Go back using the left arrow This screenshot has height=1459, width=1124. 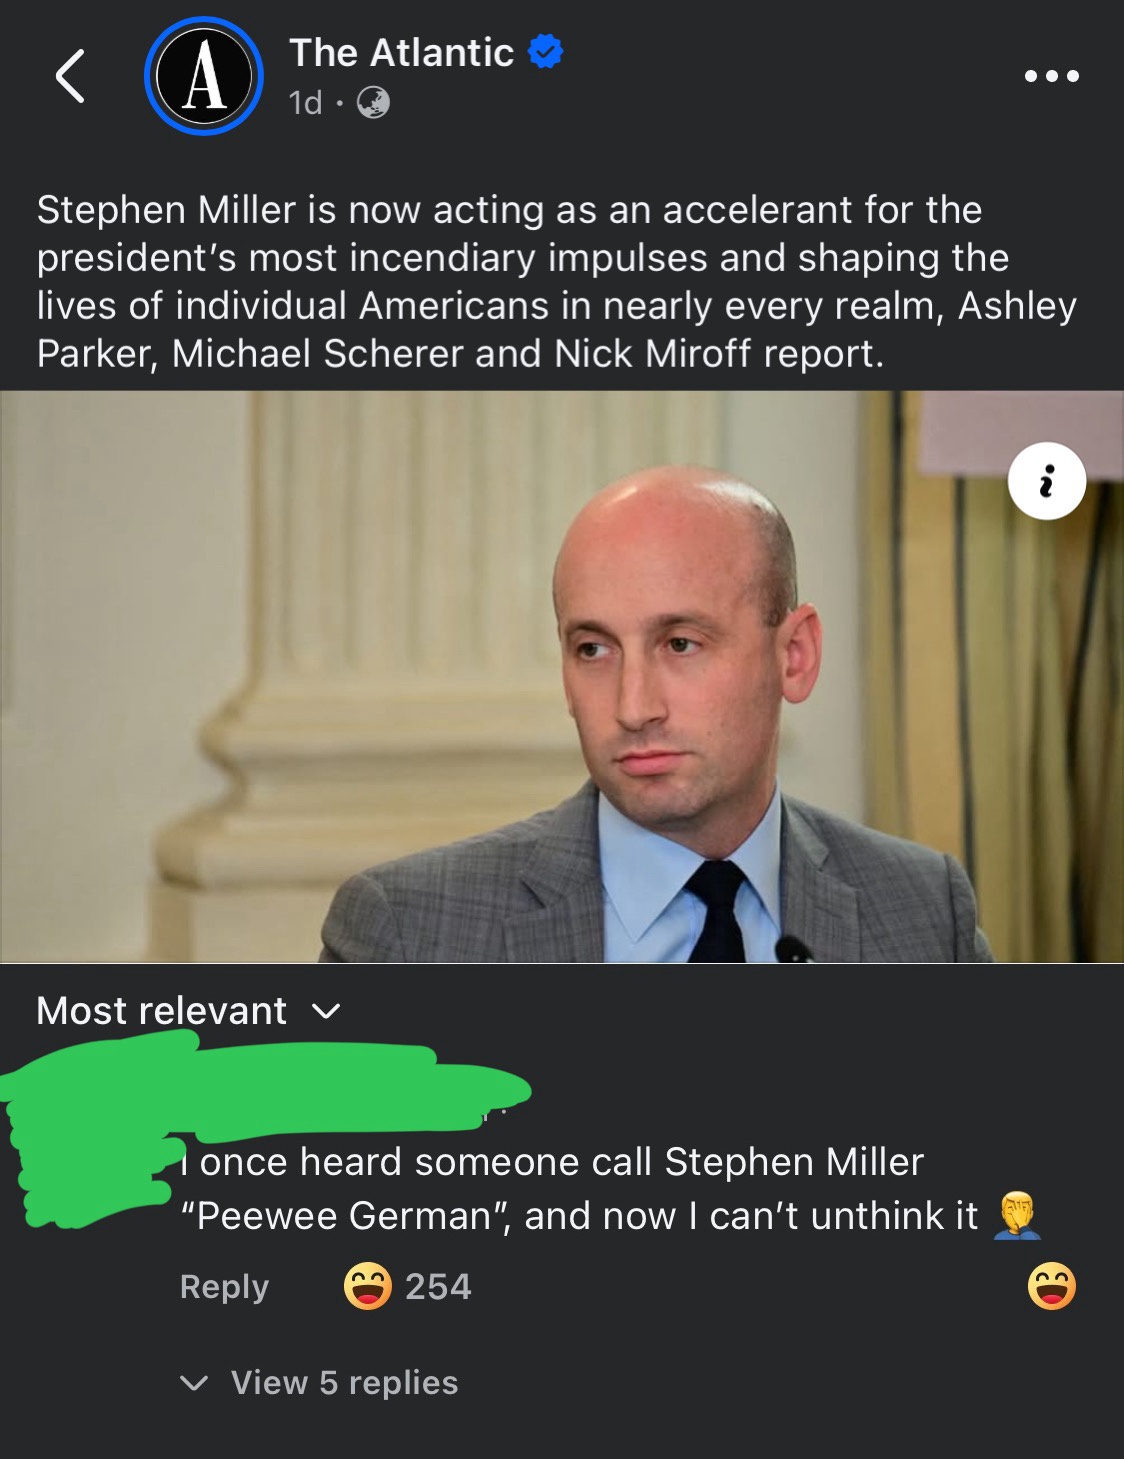click(x=70, y=76)
